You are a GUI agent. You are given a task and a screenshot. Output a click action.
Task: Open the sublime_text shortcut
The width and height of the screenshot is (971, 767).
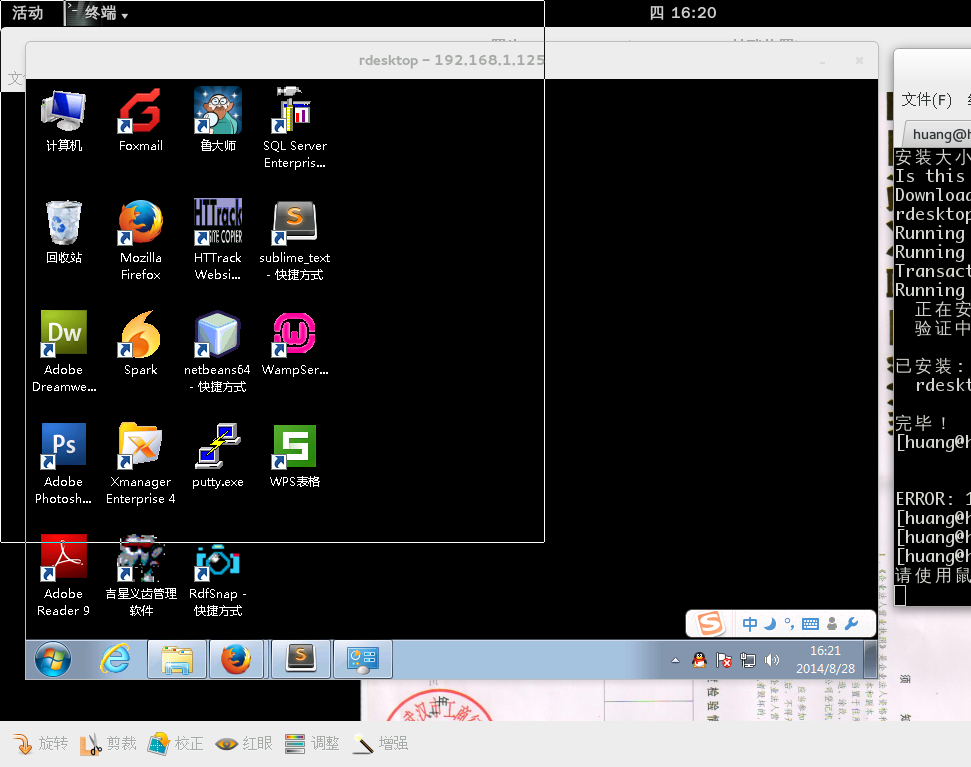tap(294, 241)
